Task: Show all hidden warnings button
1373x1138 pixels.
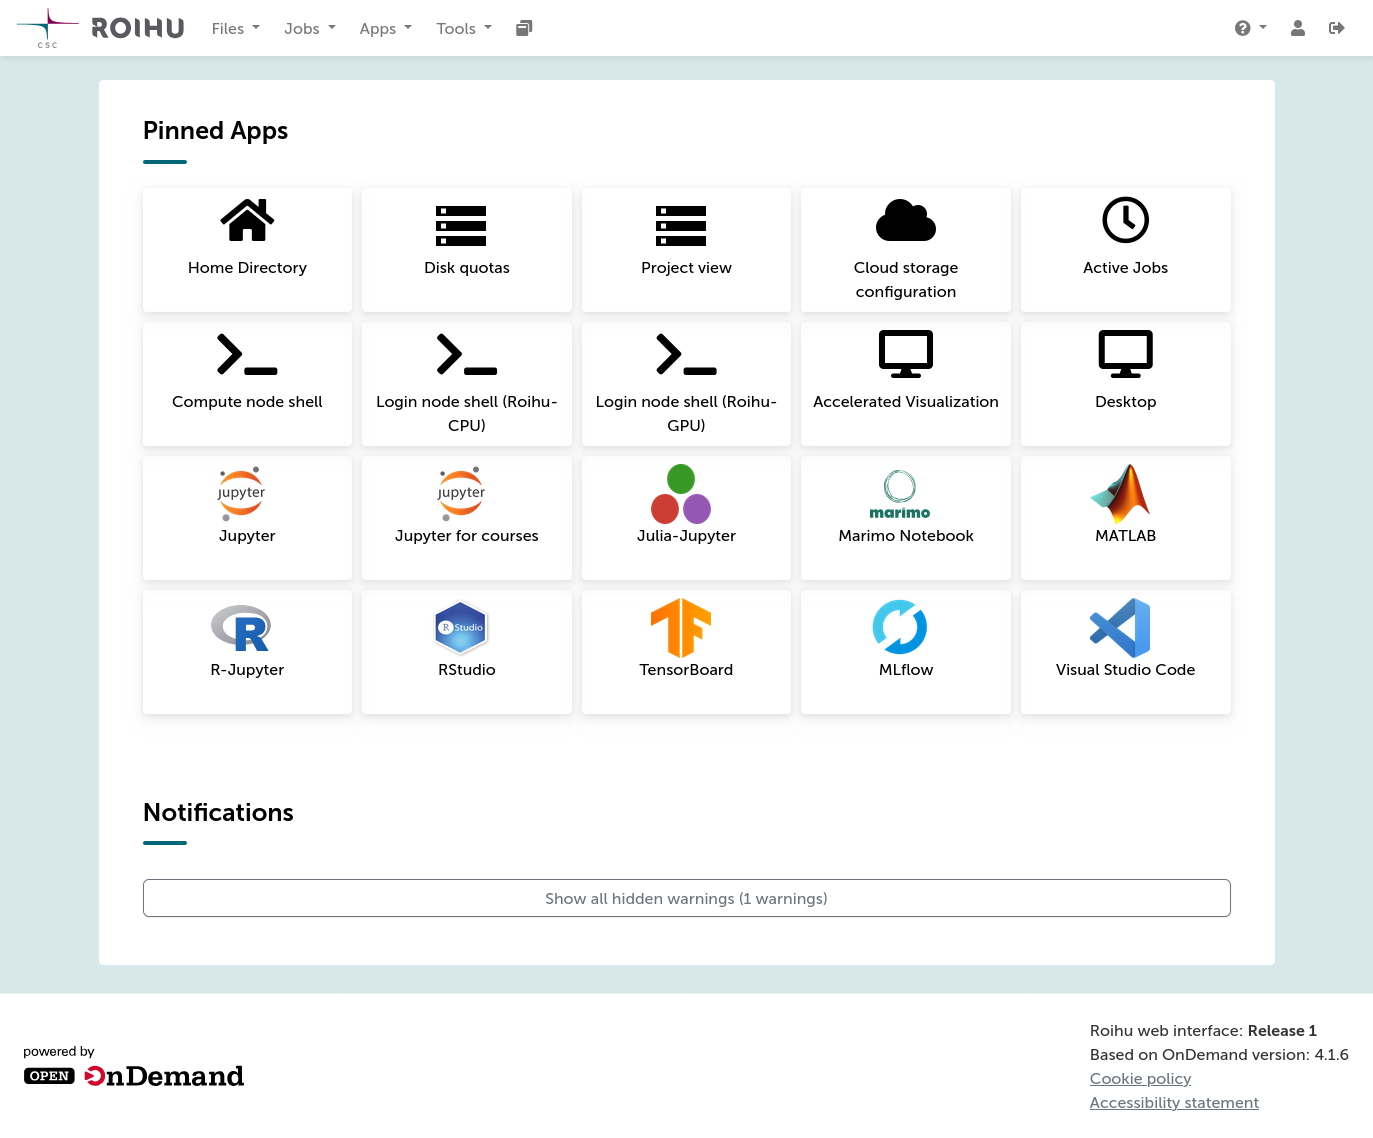Action: click(687, 898)
